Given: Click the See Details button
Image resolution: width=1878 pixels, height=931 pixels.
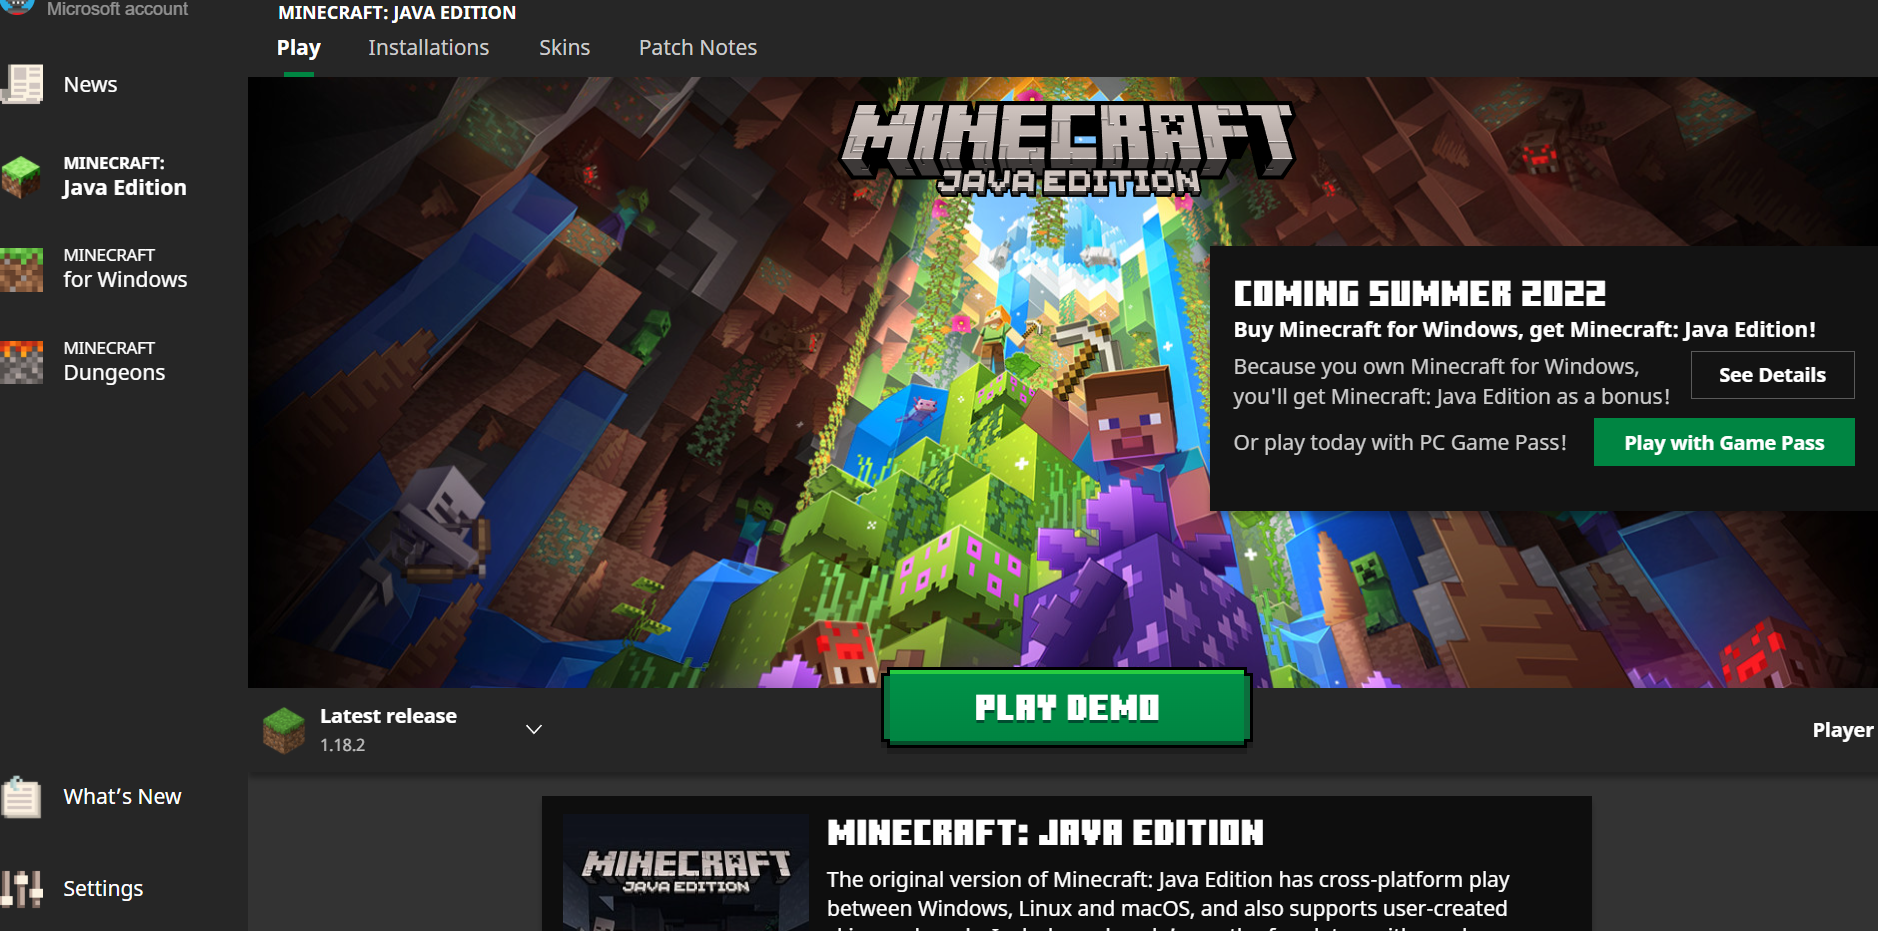Looking at the screenshot, I should pos(1772,375).
